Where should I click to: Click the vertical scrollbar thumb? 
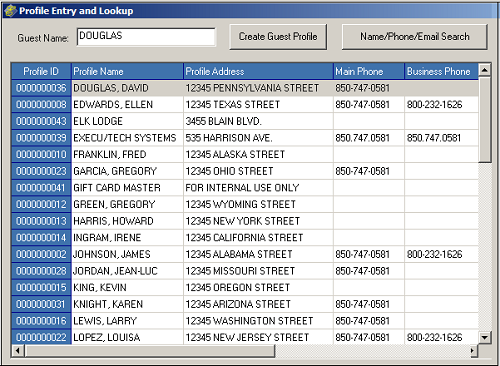coord(484,120)
